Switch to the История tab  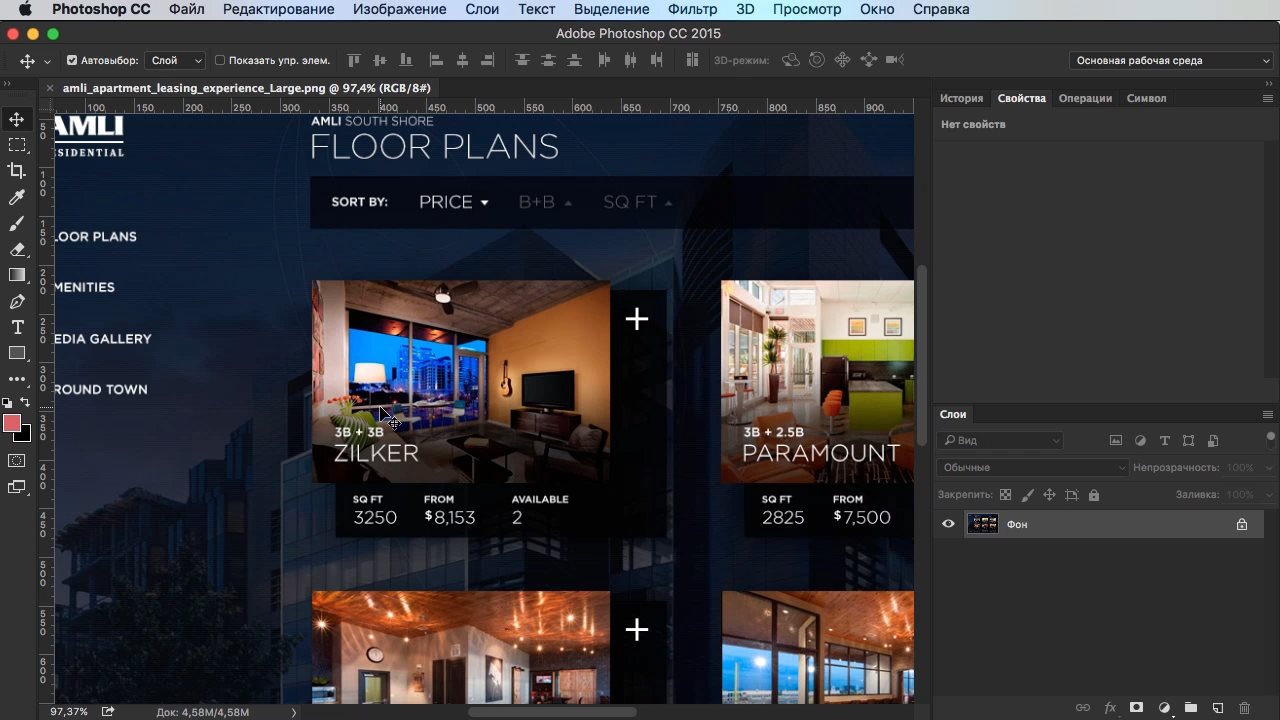coord(961,98)
